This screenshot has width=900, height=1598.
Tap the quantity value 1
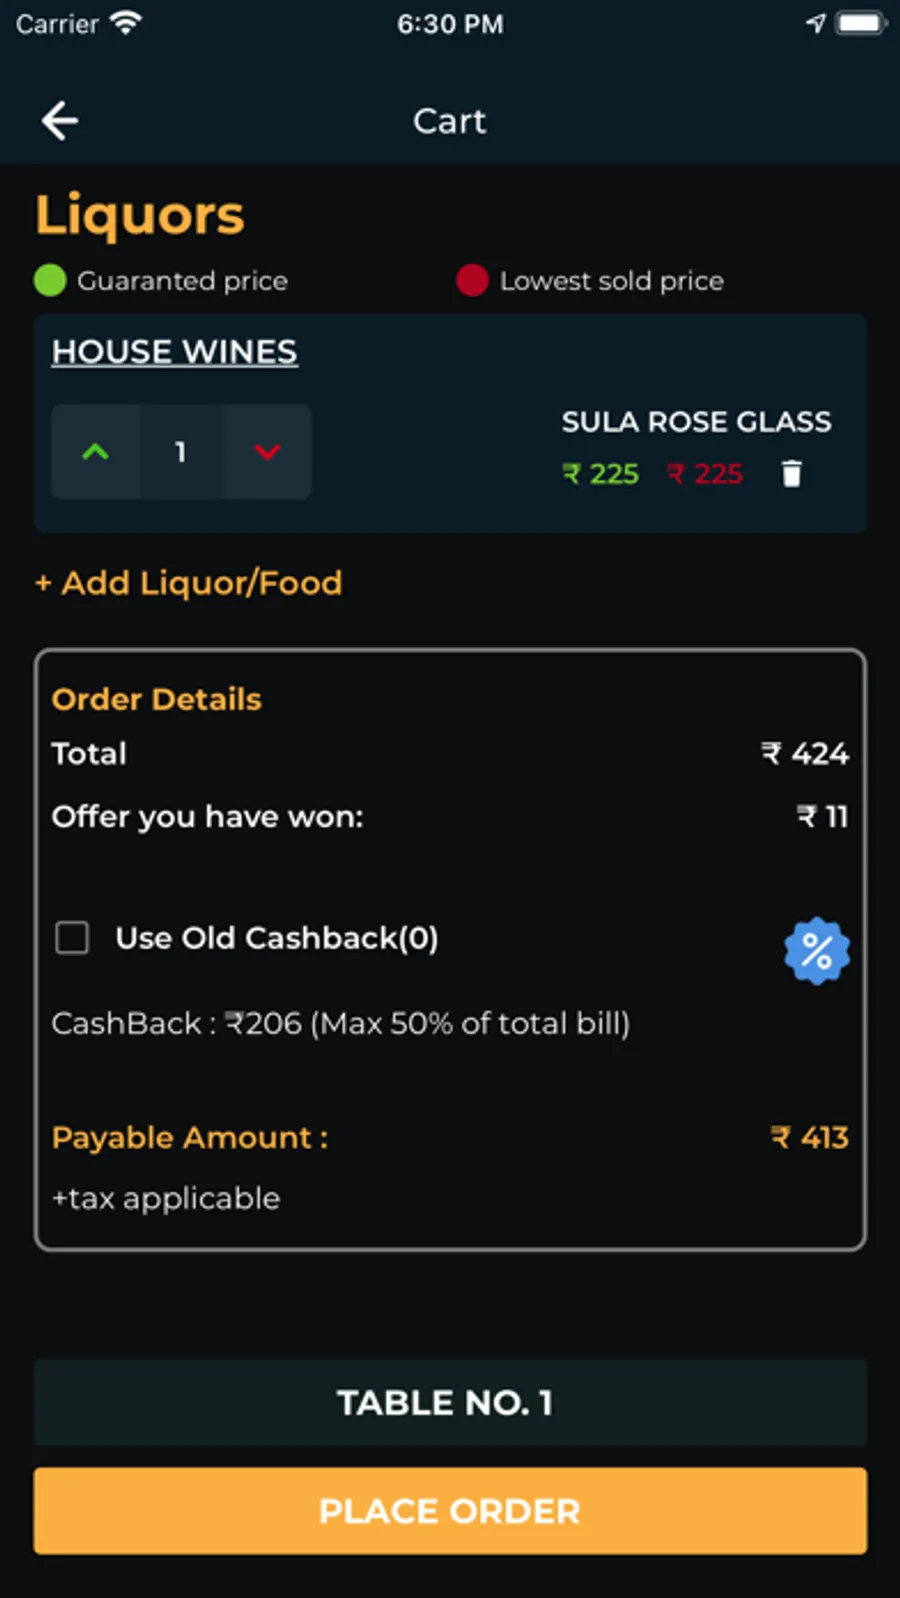pos(181,452)
